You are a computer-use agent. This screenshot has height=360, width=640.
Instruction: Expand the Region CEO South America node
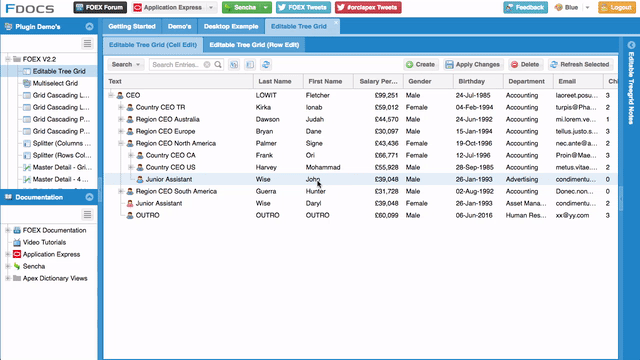click(x=121, y=191)
